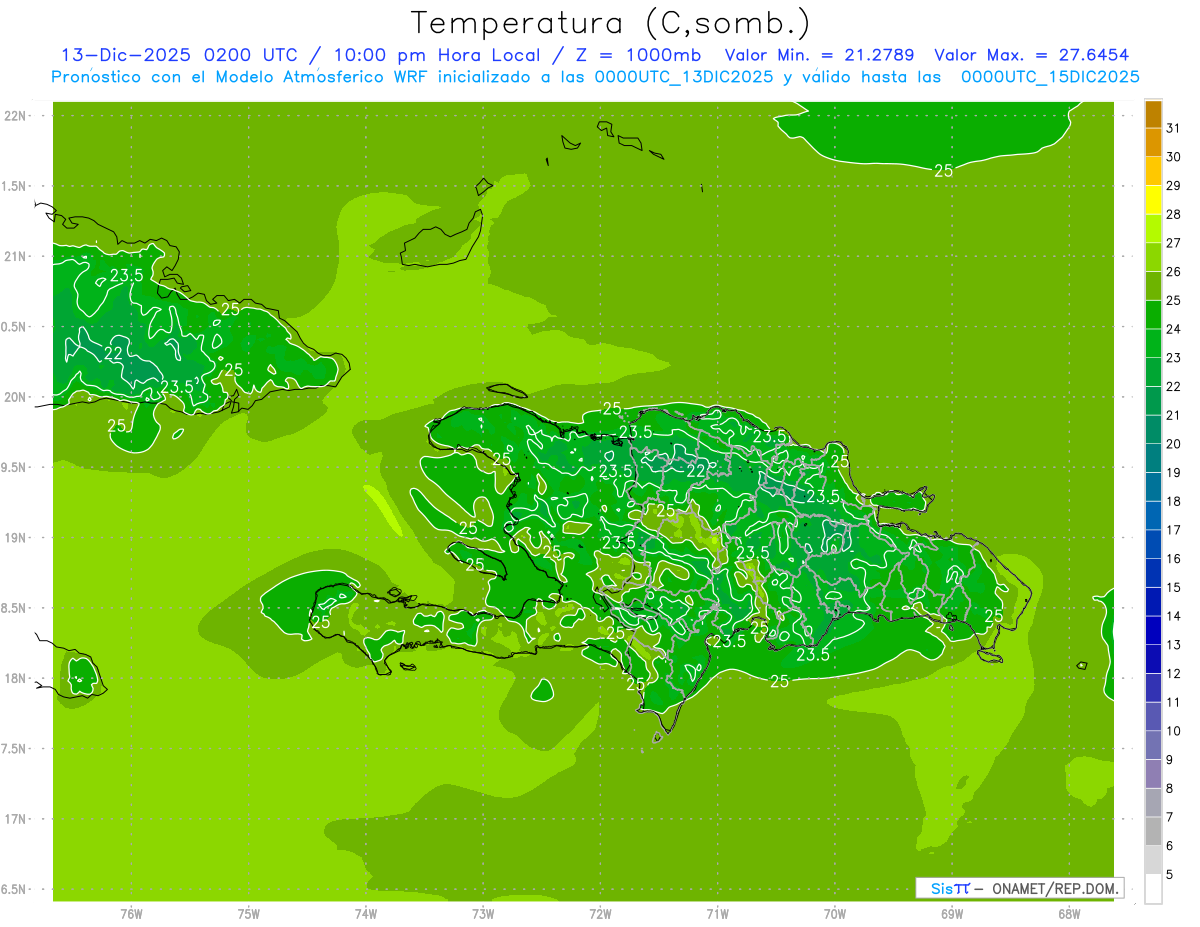Click the '20N' latitude axis label

(x=16, y=397)
